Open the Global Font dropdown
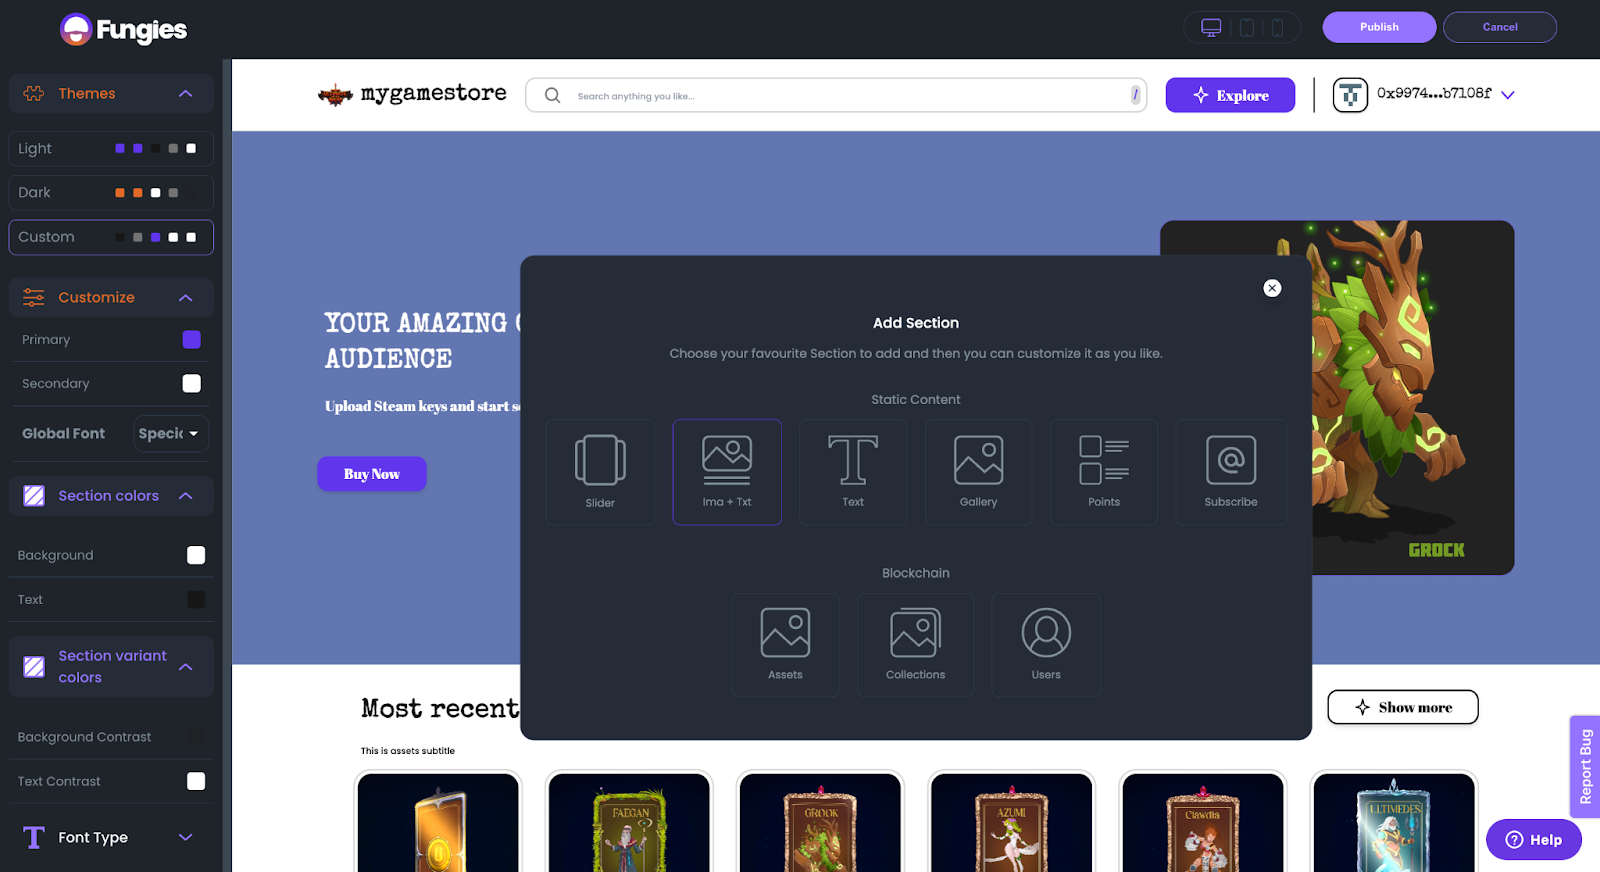Screen dimensions: 1600x872 pyautogui.click(x=170, y=434)
